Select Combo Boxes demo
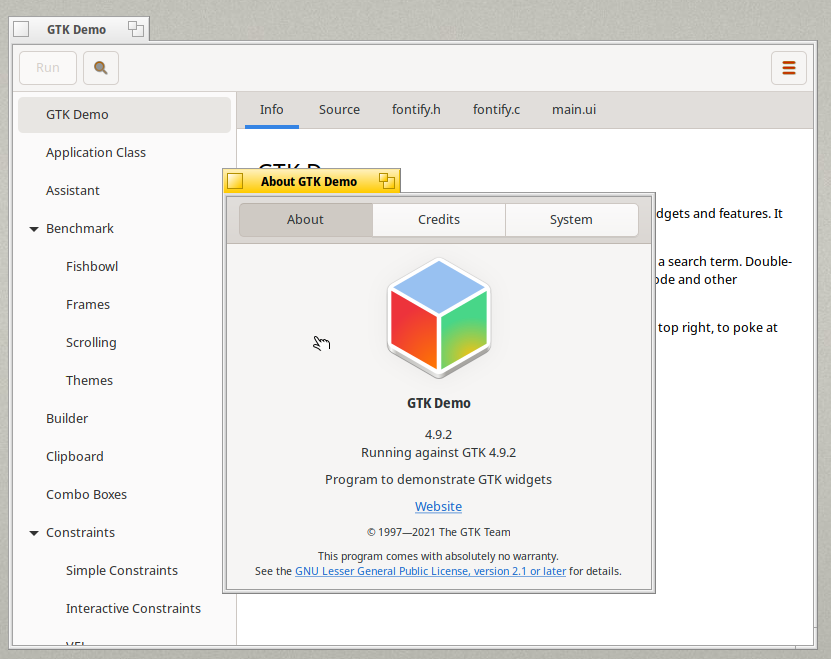 coord(125,495)
